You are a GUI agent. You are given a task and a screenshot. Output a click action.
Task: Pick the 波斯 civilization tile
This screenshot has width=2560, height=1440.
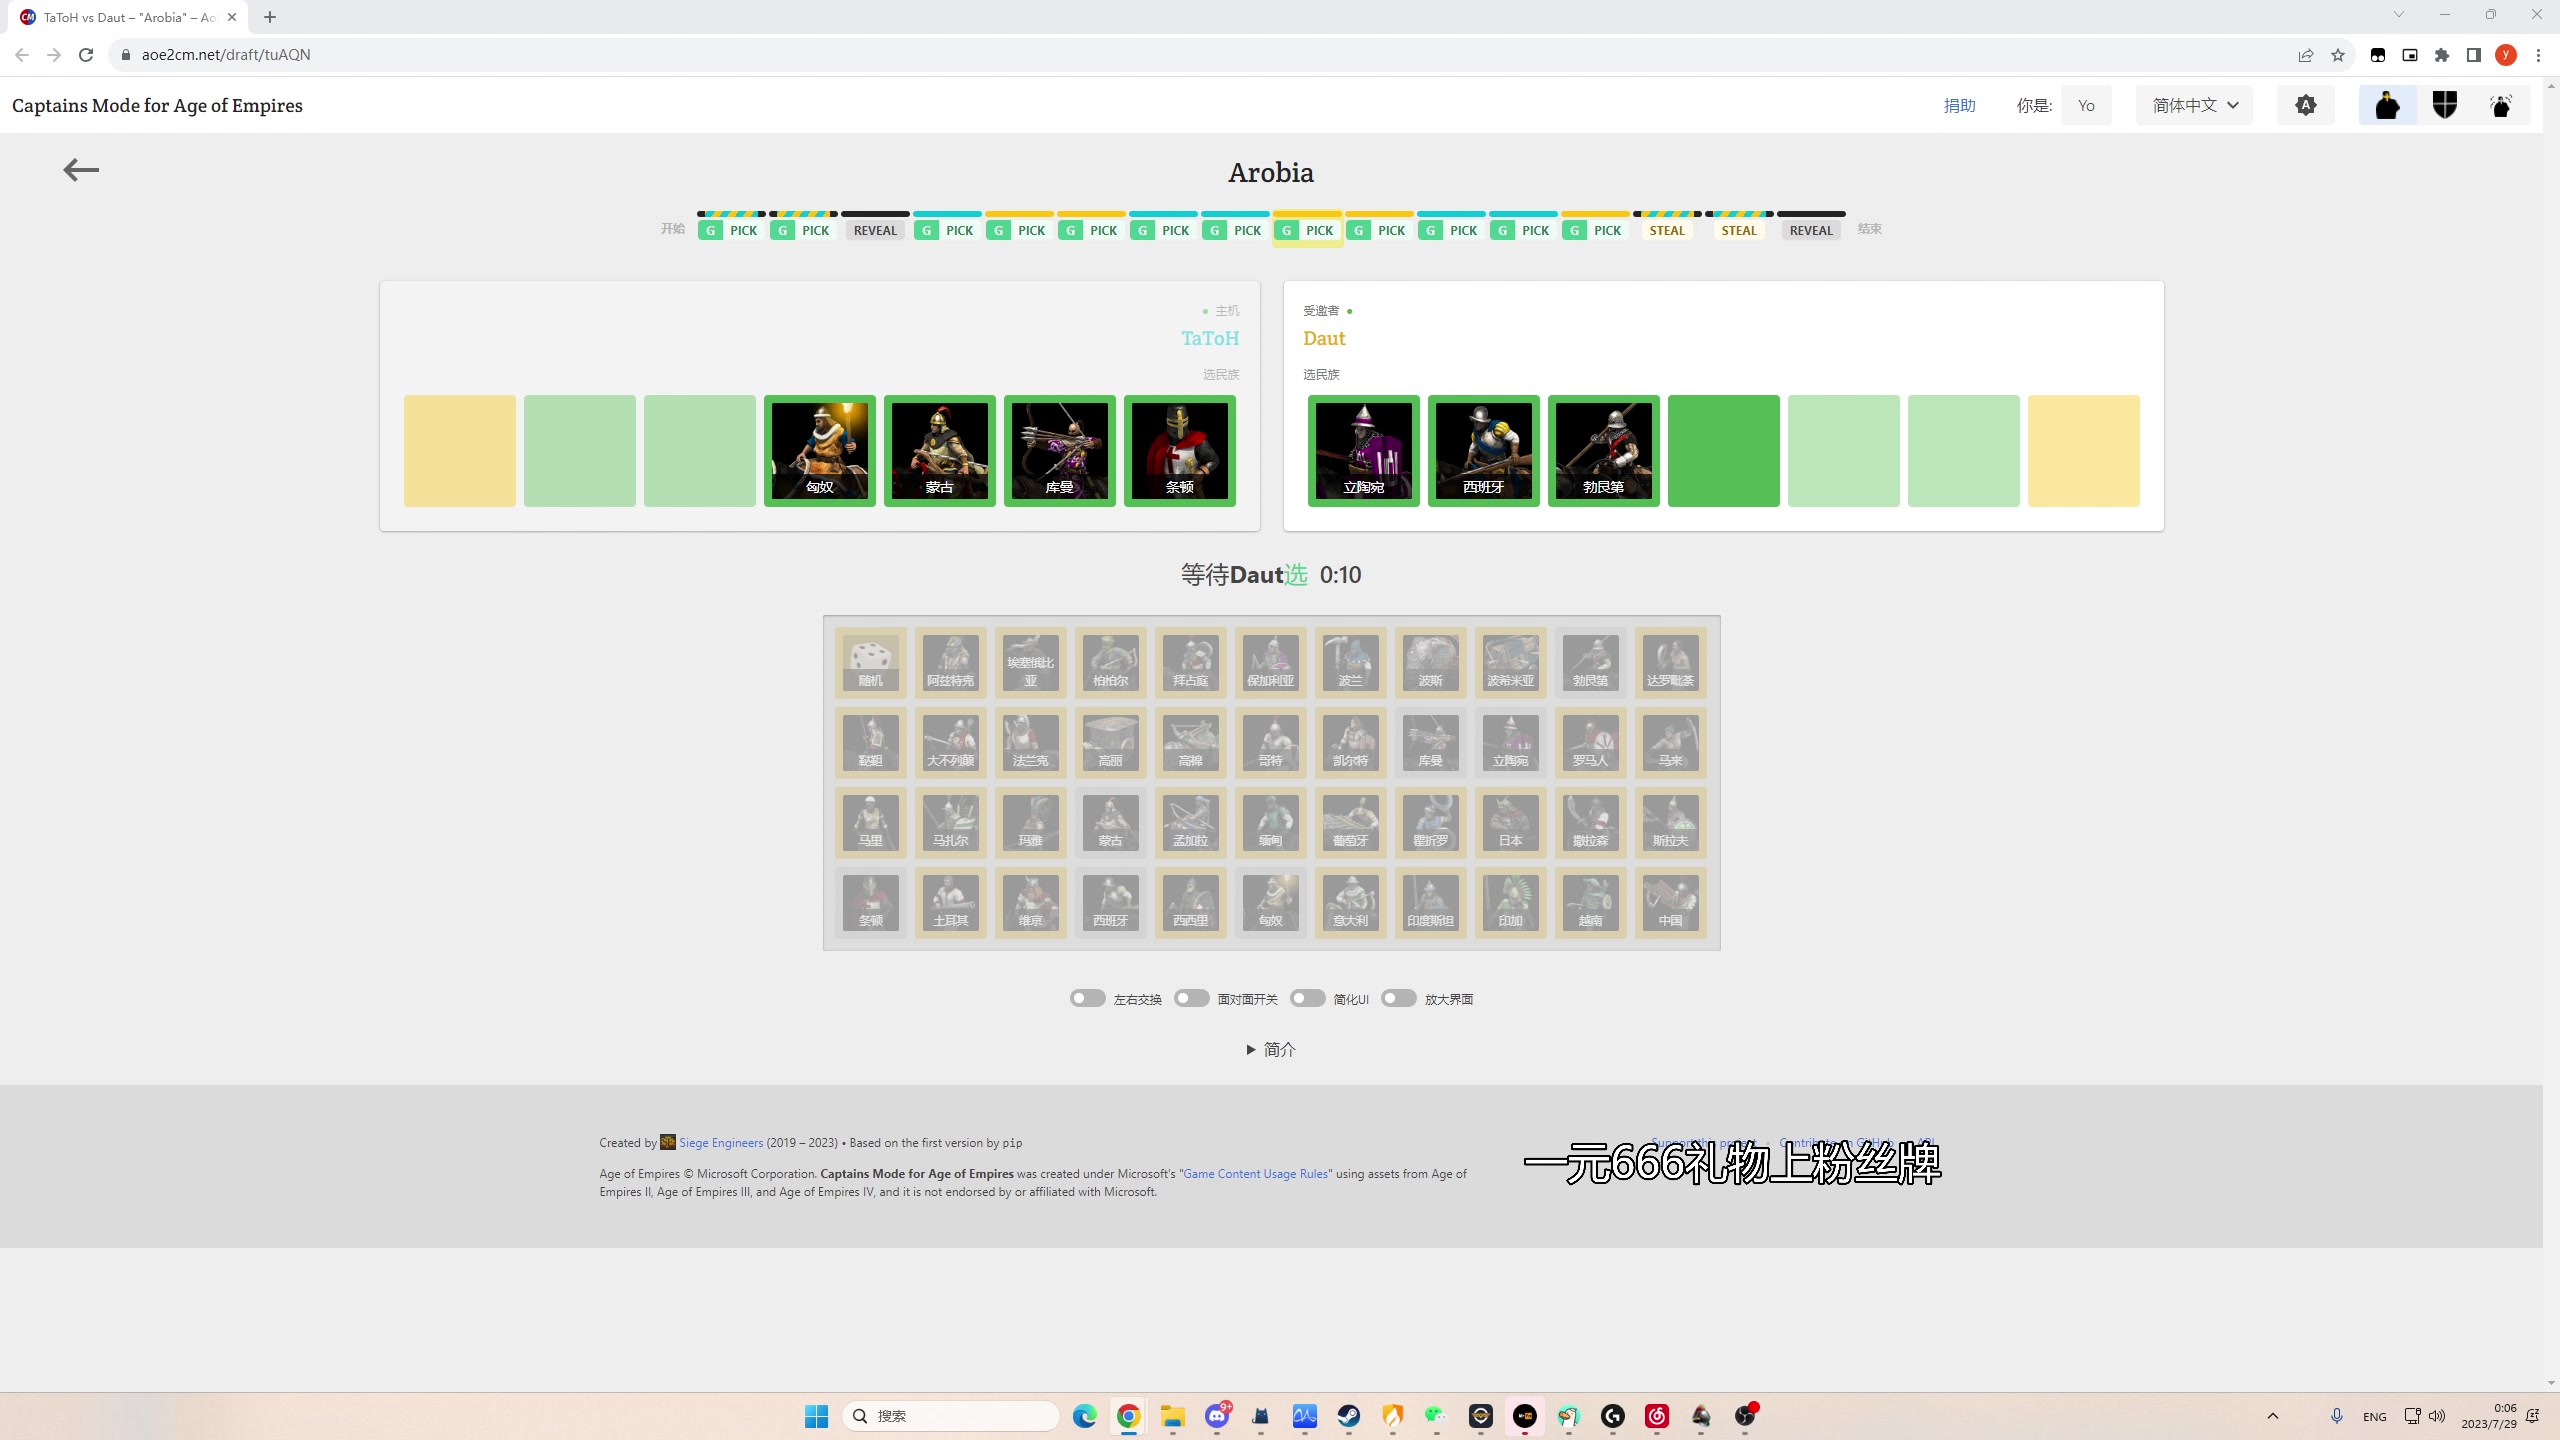click(x=1430, y=662)
